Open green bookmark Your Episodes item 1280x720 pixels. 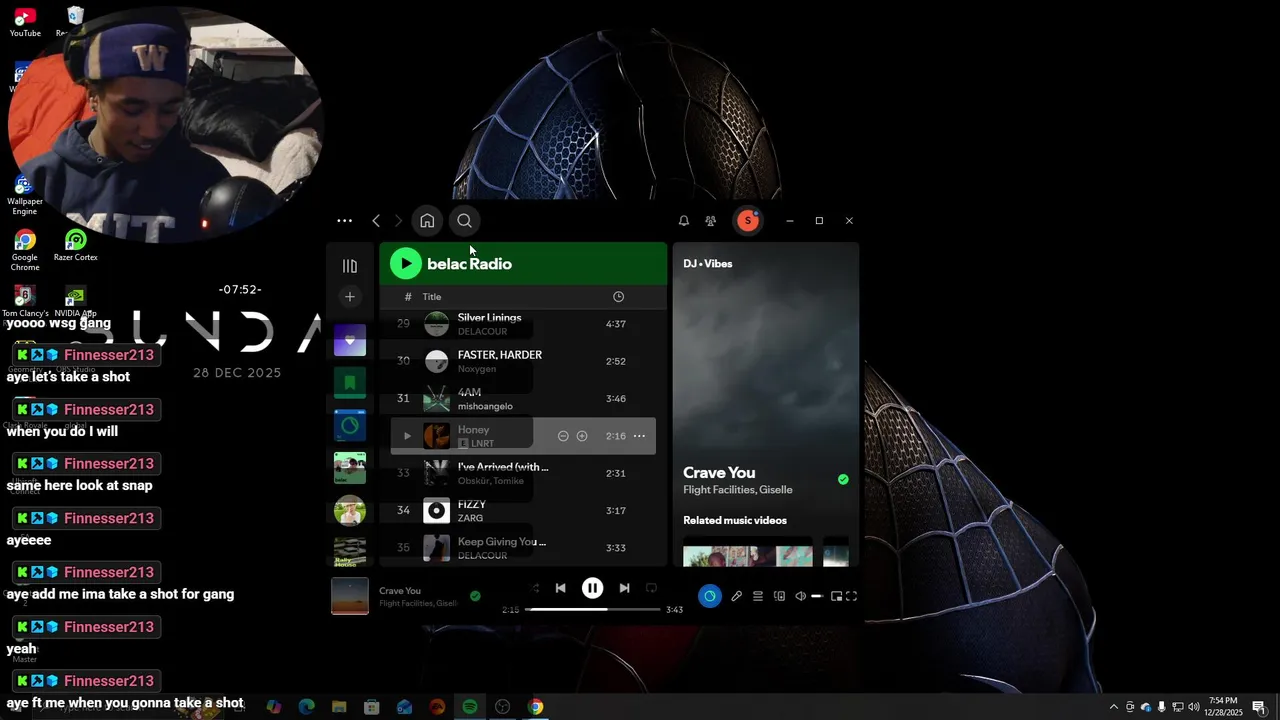(x=349, y=382)
